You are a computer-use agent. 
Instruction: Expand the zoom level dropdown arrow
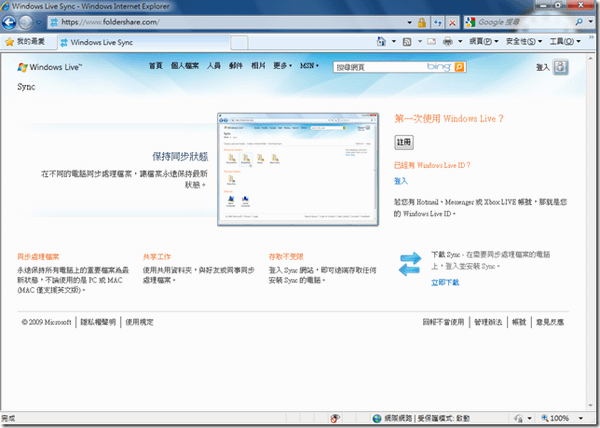(581, 418)
